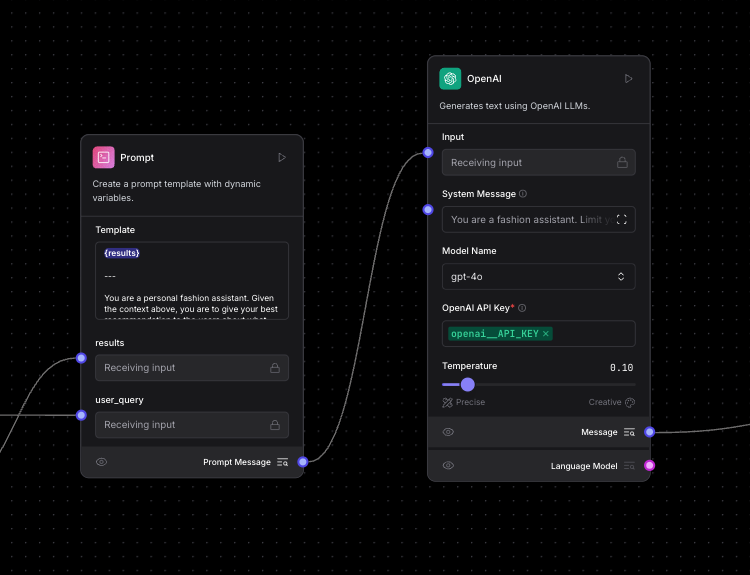Click the lock icon in OpenAI Input field
The width and height of the screenshot is (750, 575).
click(x=622, y=163)
